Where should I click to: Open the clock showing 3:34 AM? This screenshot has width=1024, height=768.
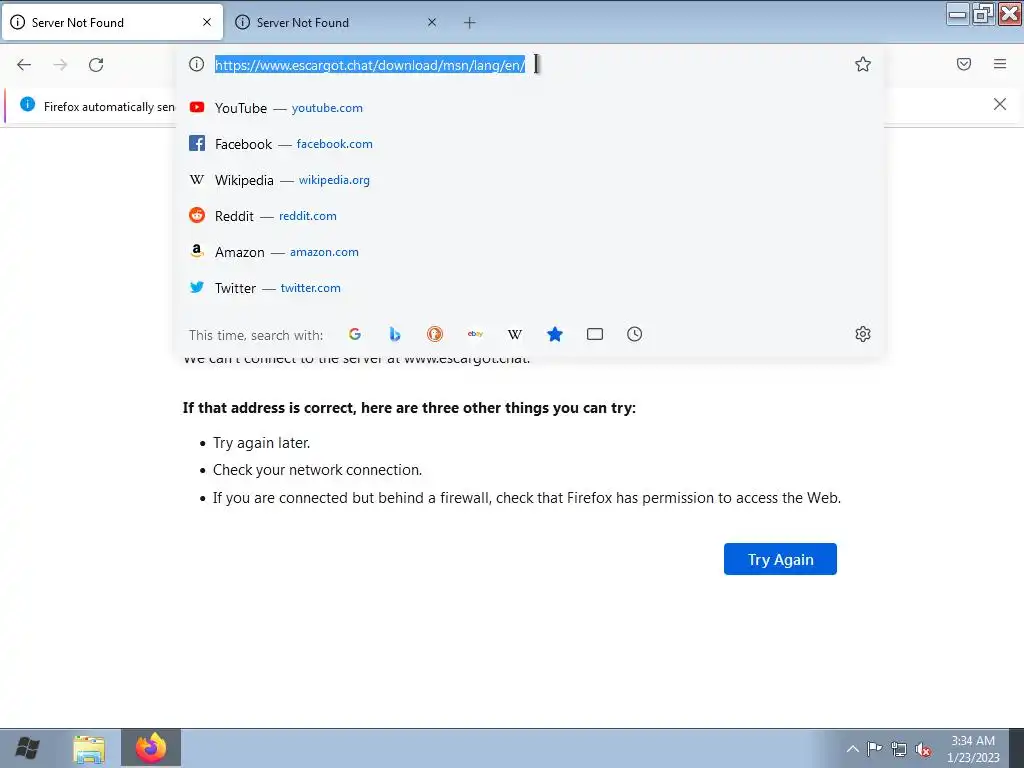click(x=973, y=749)
